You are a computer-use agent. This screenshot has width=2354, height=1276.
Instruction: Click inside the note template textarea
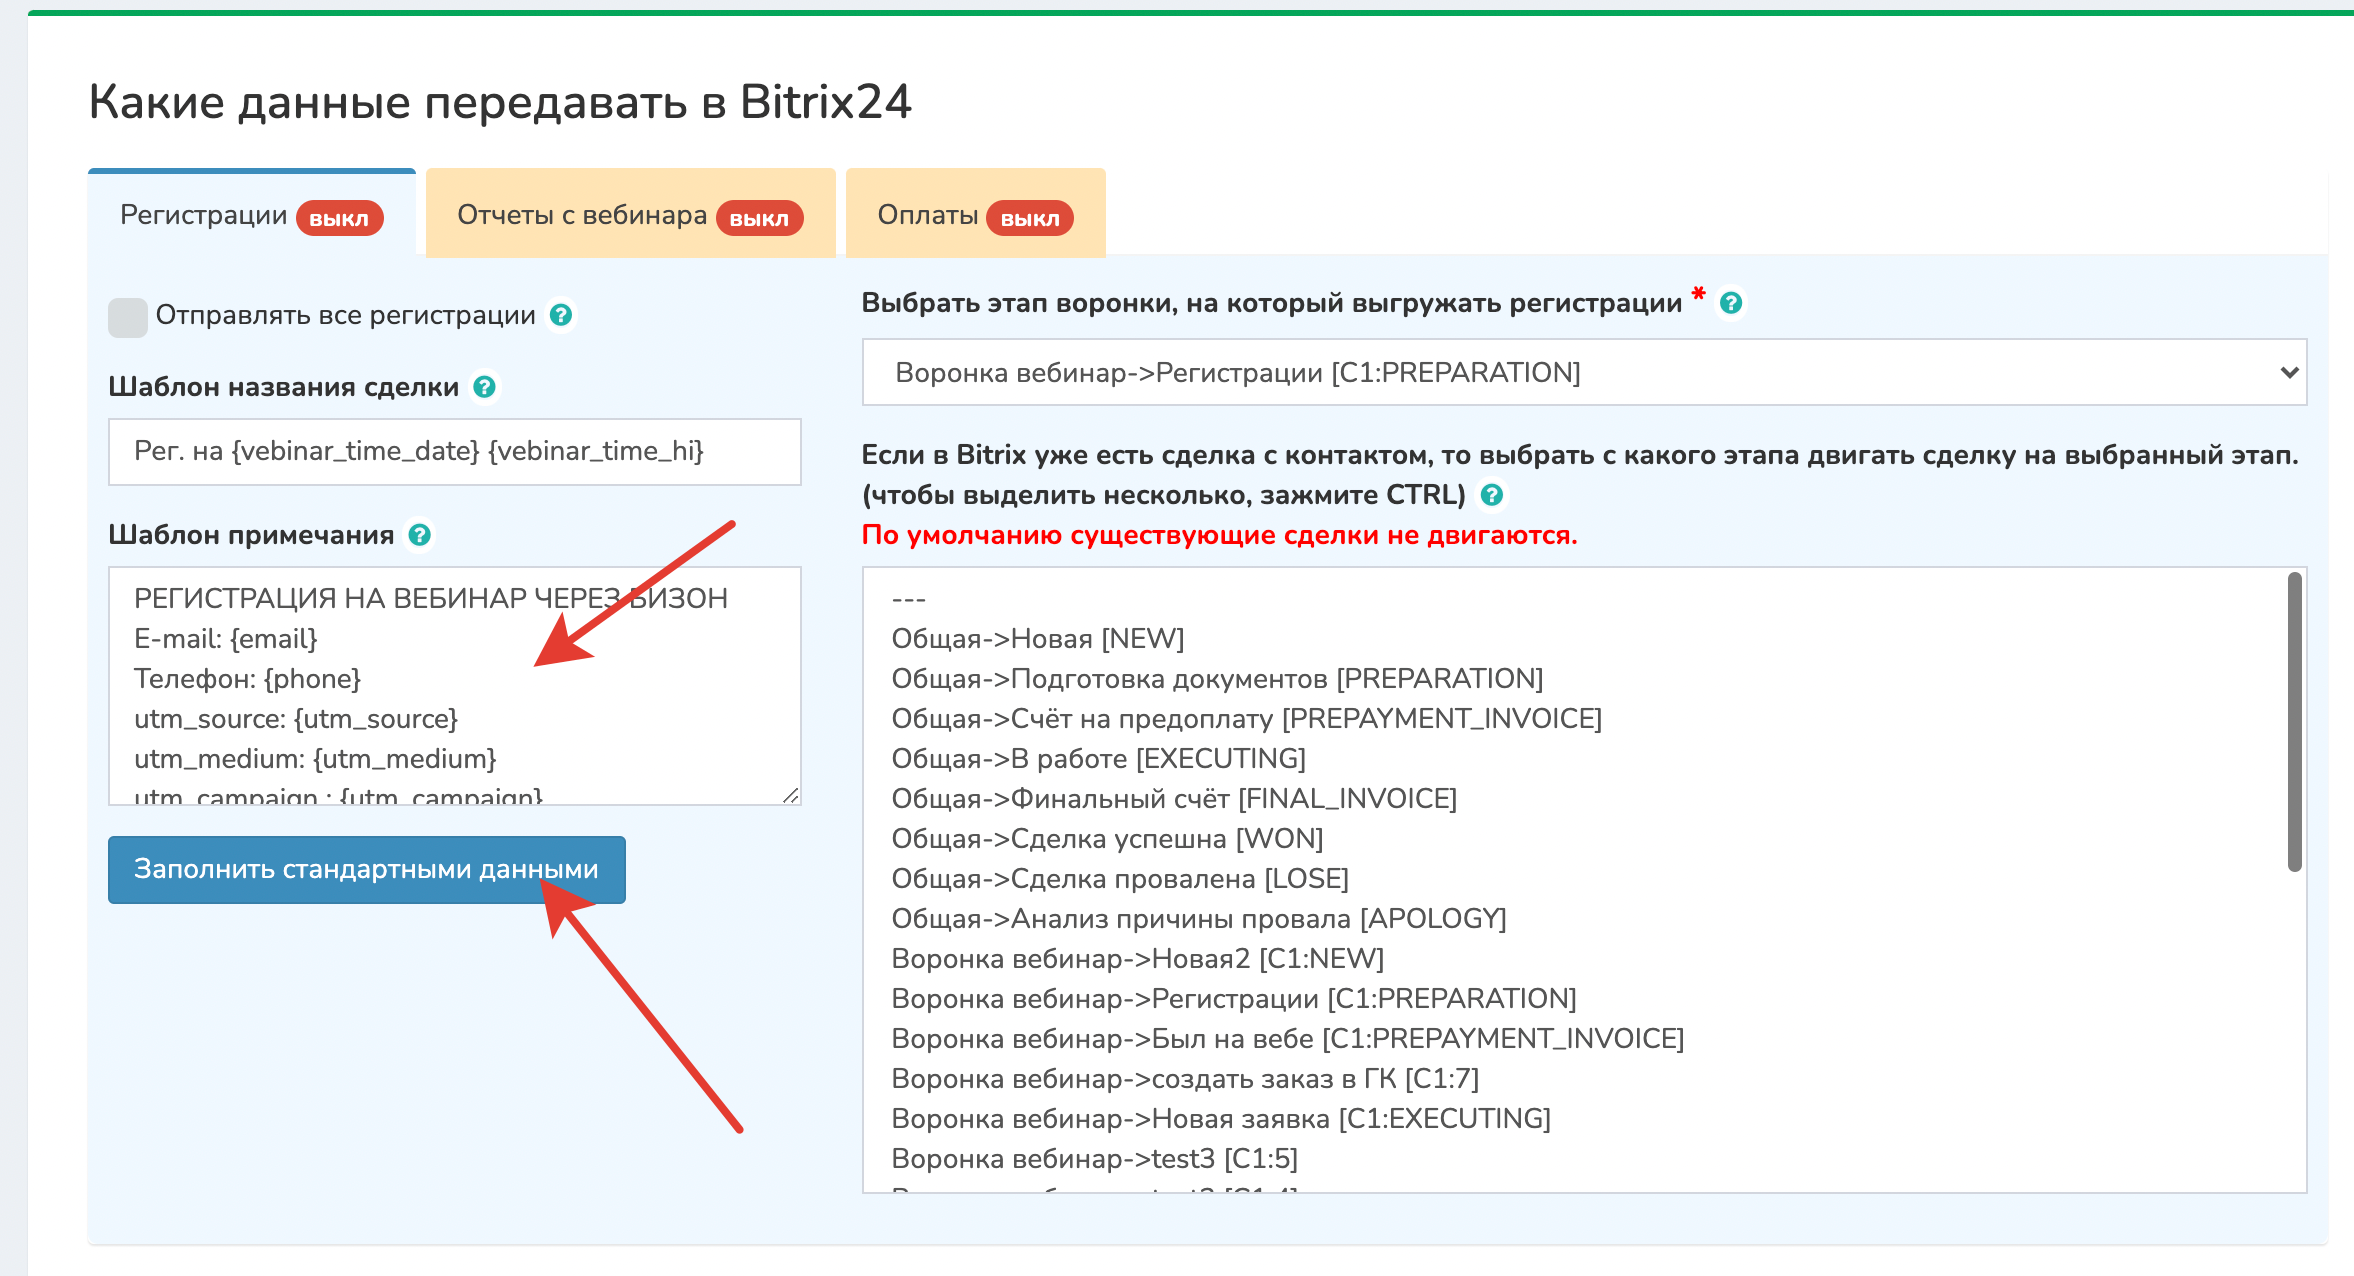(x=455, y=686)
